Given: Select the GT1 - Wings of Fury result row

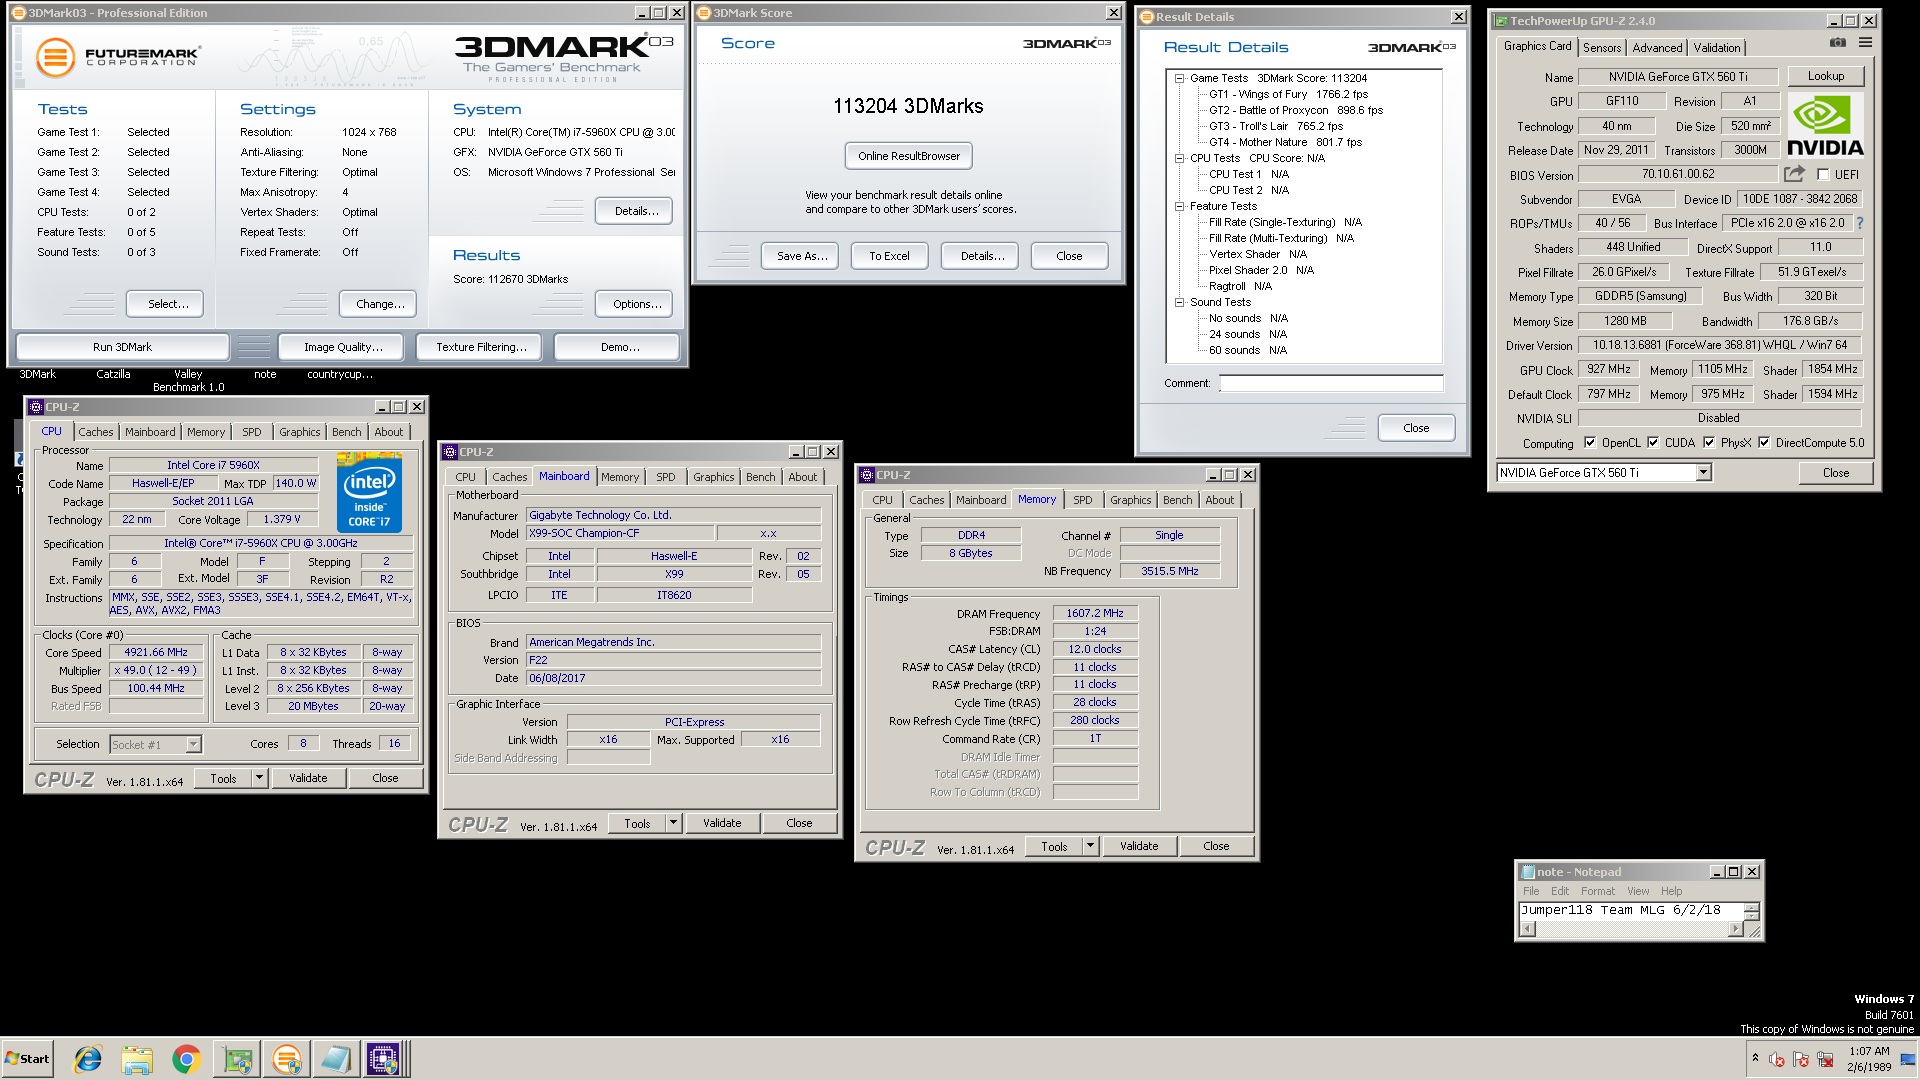Looking at the screenshot, I should pyautogui.click(x=1288, y=94).
